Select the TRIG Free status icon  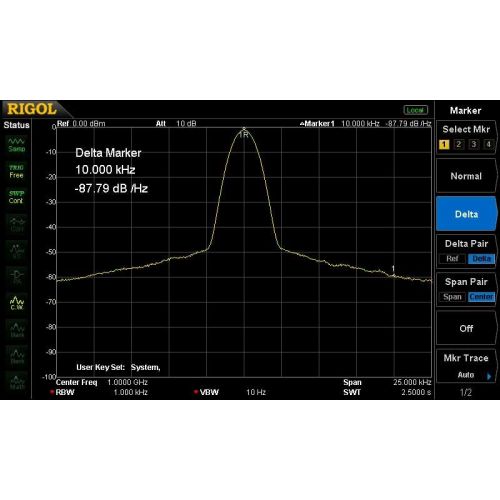tap(16, 171)
